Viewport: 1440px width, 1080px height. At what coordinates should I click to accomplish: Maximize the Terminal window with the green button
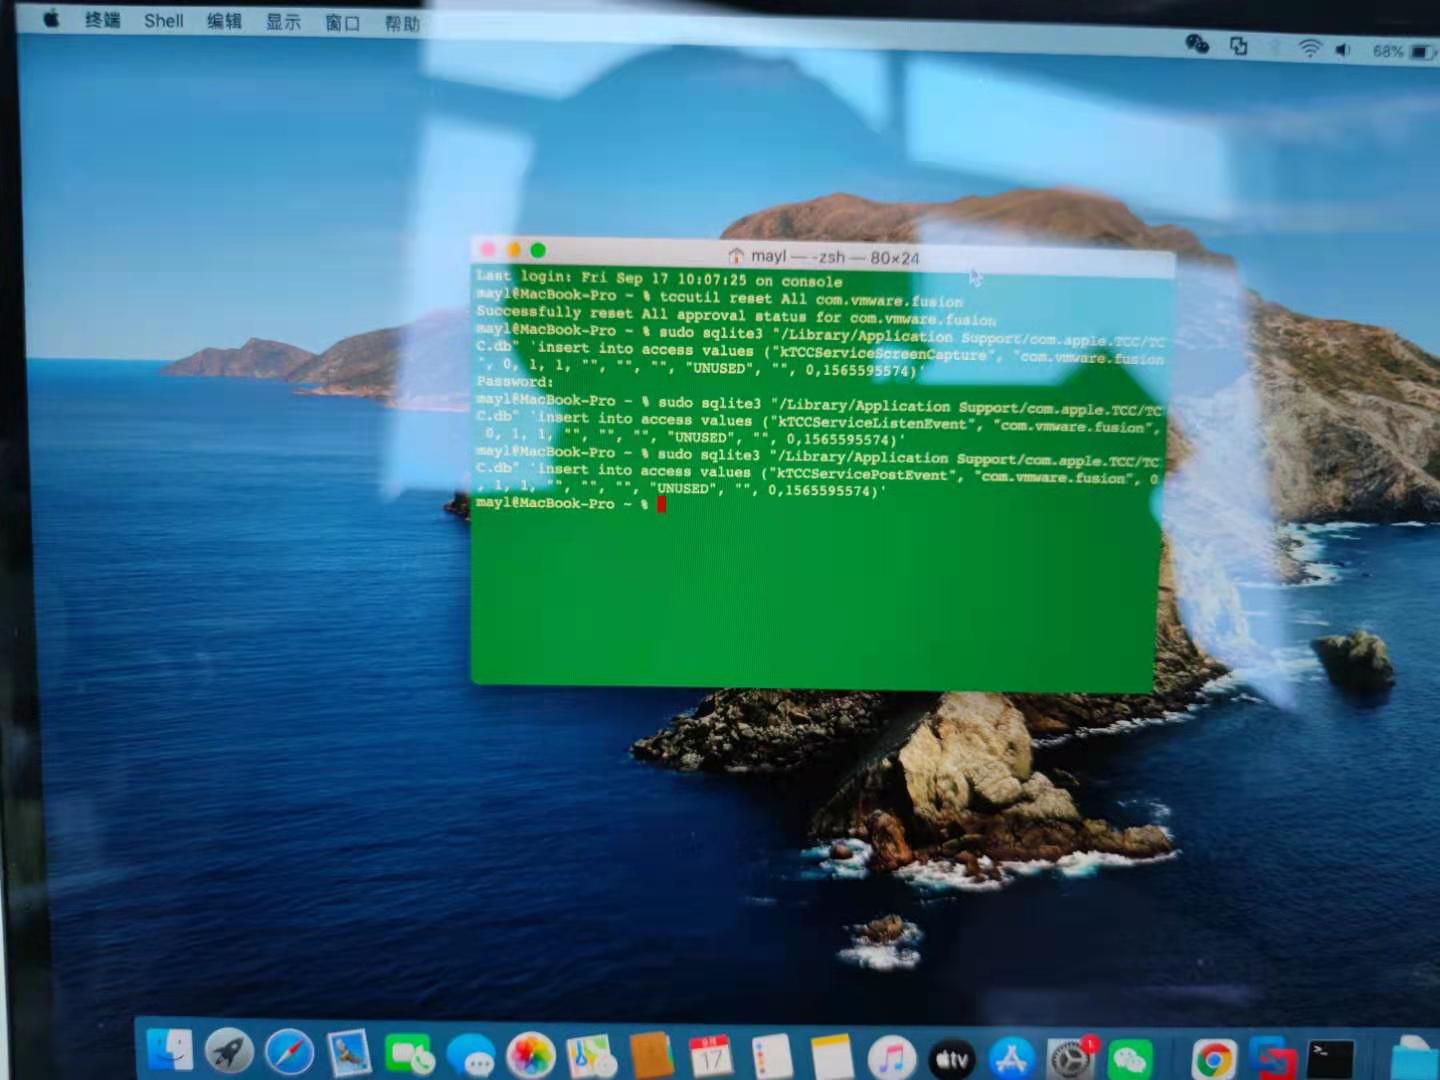(538, 250)
